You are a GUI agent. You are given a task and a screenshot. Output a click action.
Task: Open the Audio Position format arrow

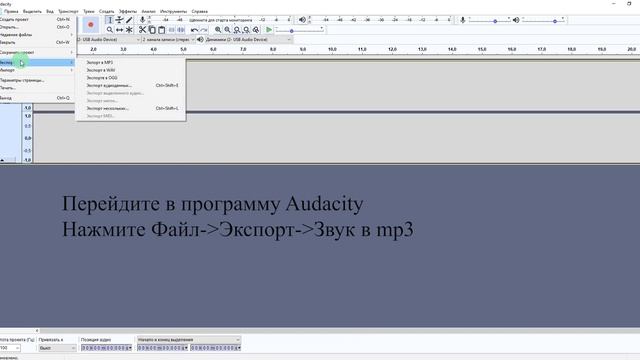coord(130,348)
